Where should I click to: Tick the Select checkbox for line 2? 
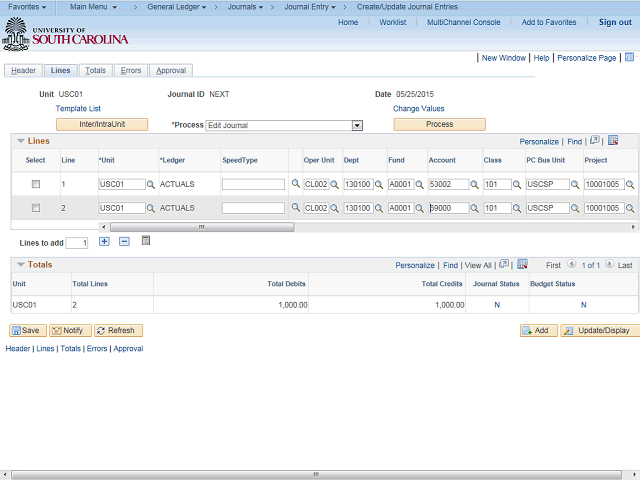36,208
